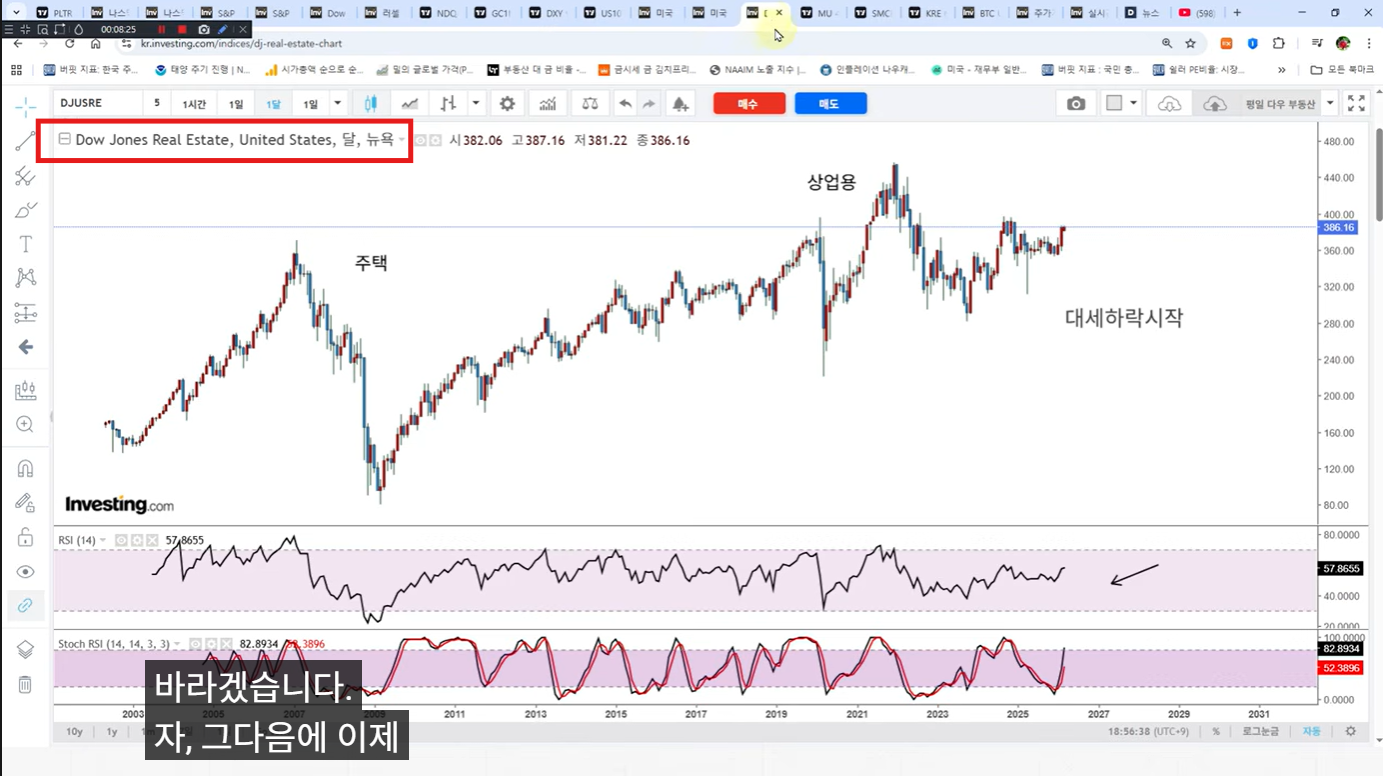Reload the browser page

tap(69, 44)
